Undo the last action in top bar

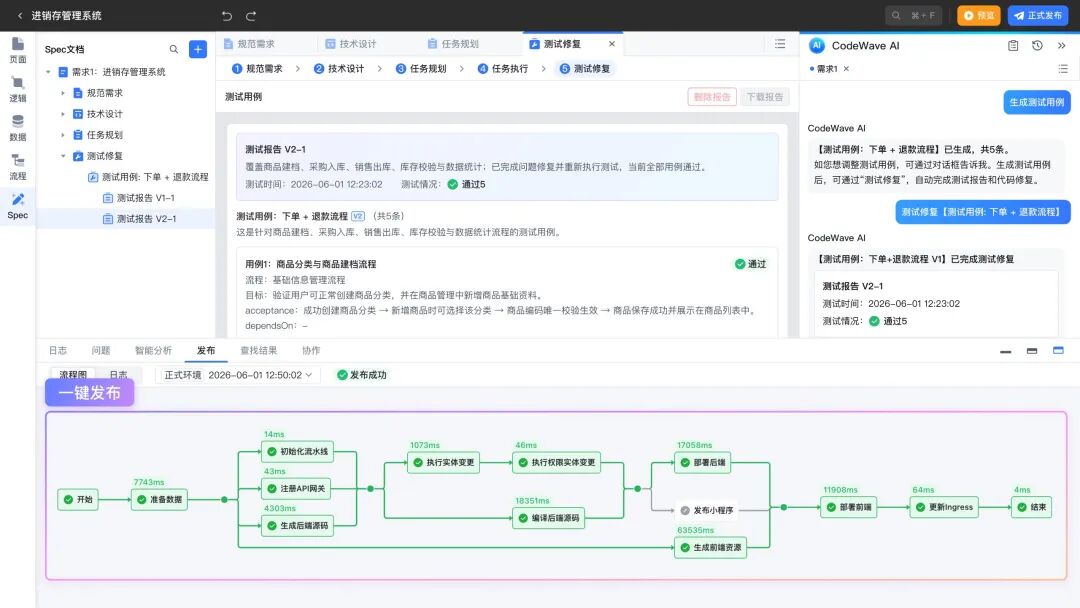coord(227,15)
